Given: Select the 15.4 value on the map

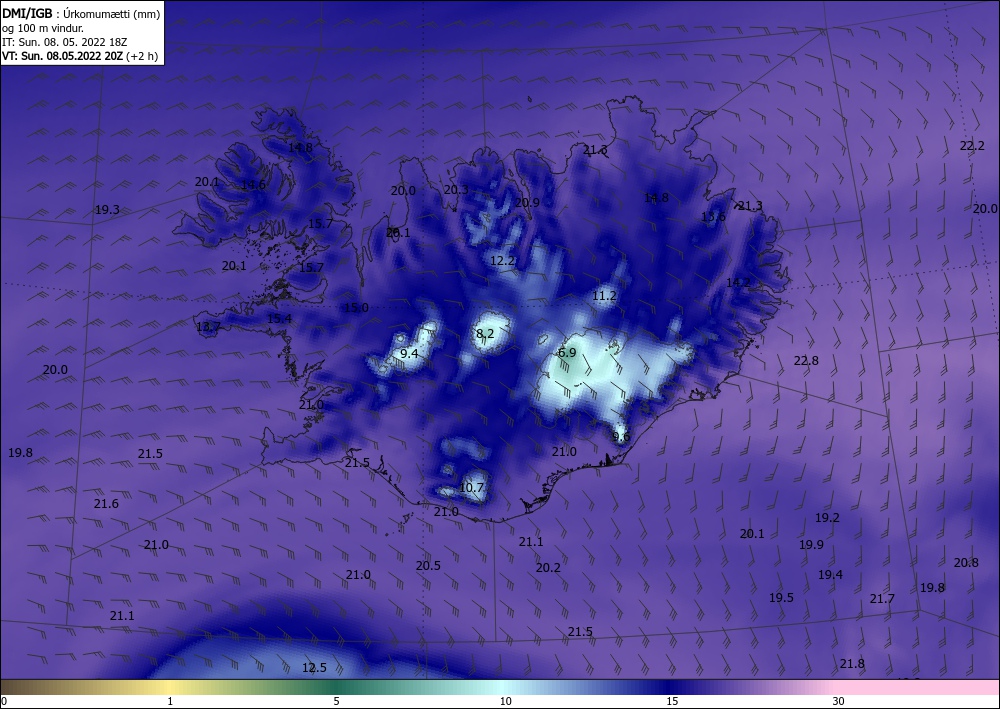Looking at the screenshot, I should 279,318.
